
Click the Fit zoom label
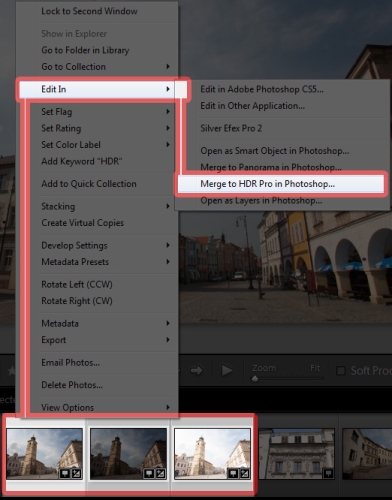315,368
